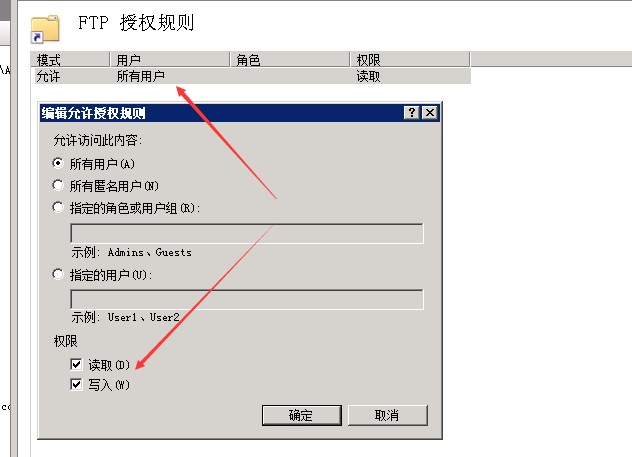The image size is (632, 457).
Task: Click the specified users text field
Action: pos(247,299)
